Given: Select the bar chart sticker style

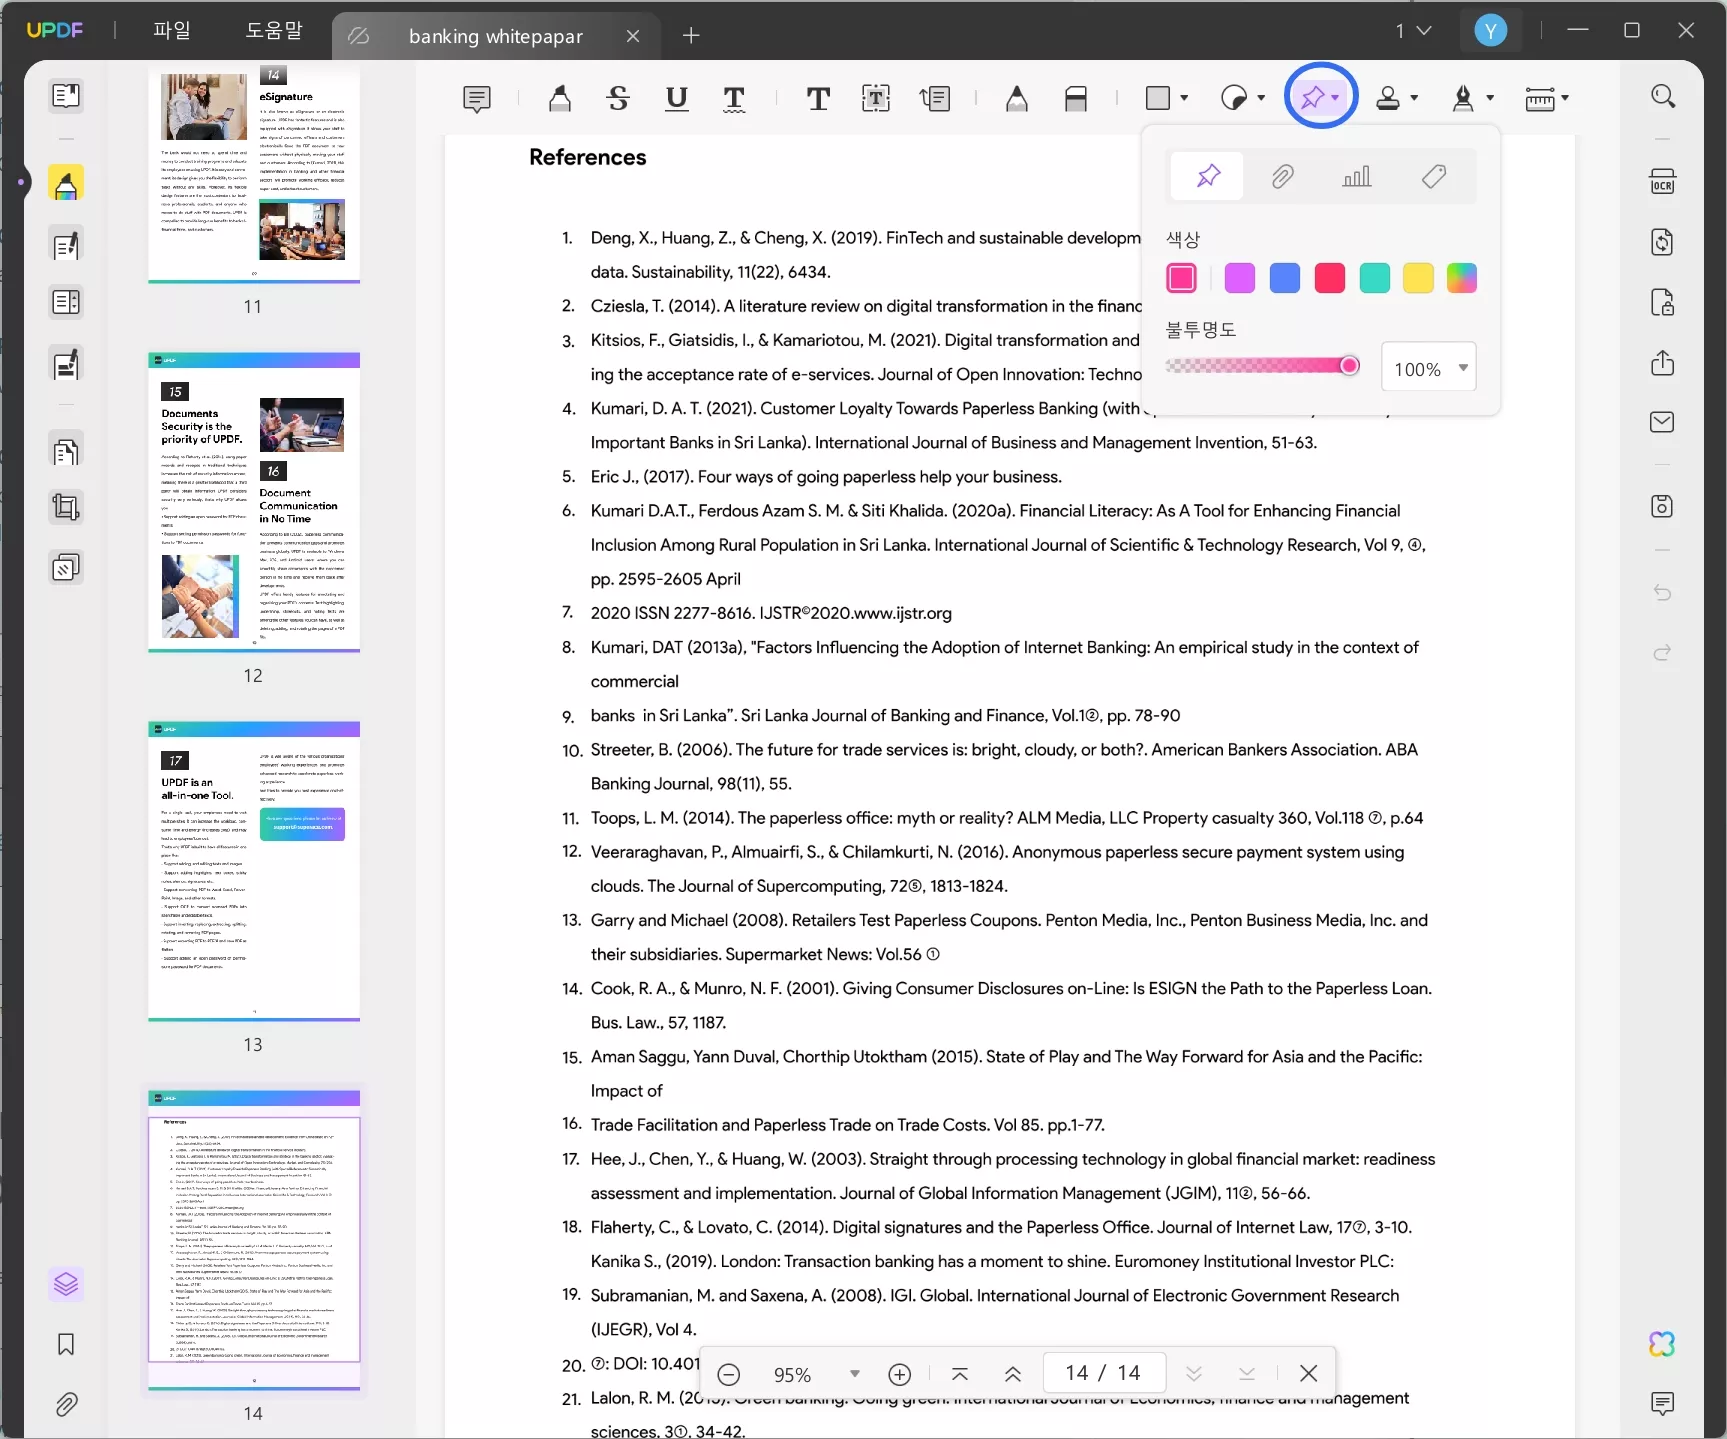Looking at the screenshot, I should point(1357,177).
